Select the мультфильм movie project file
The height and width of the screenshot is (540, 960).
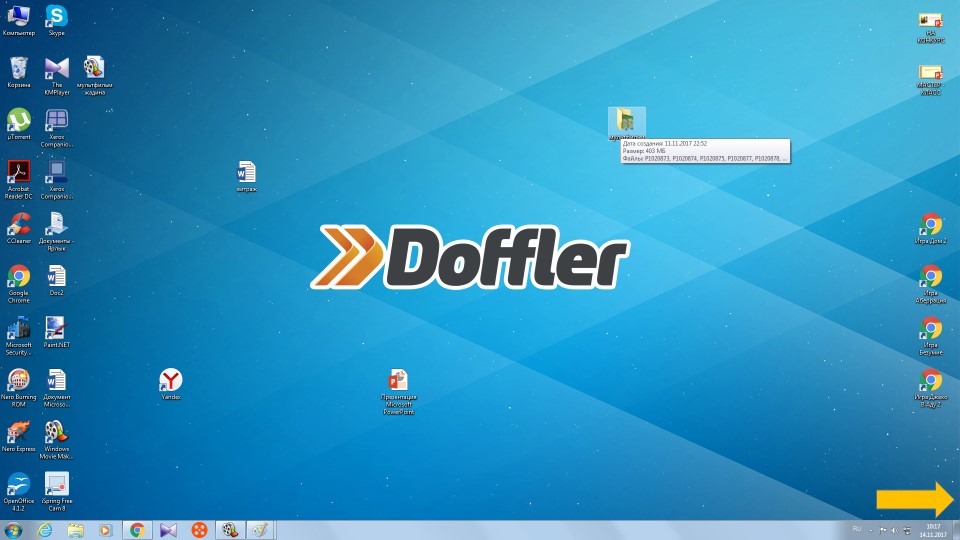(x=94, y=75)
